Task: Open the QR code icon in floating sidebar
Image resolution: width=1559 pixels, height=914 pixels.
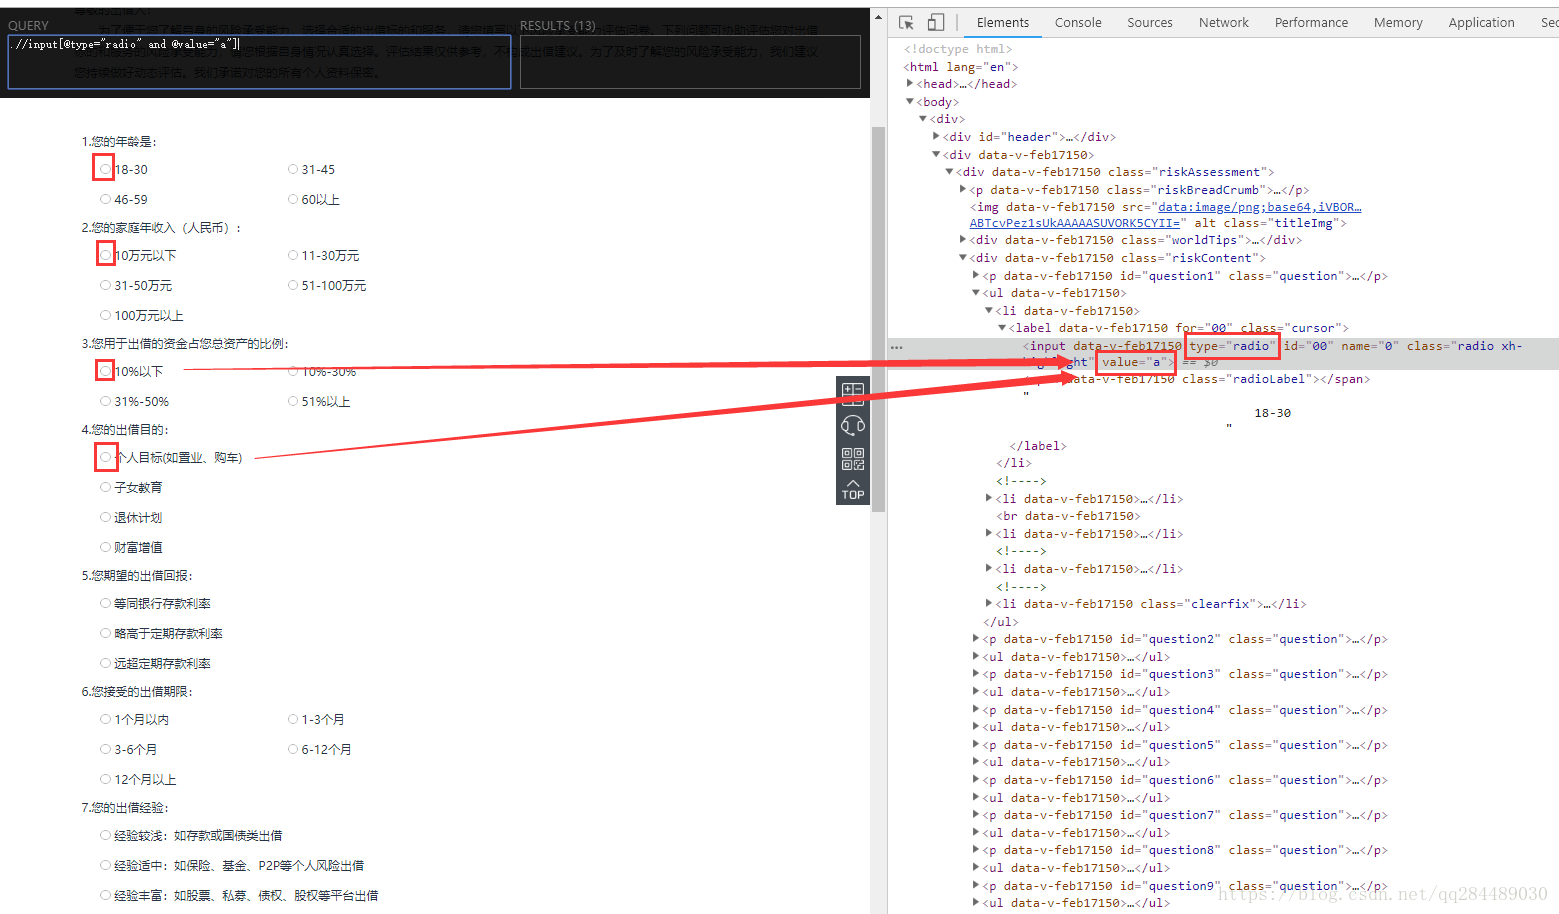Action: click(x=853, y=459)
